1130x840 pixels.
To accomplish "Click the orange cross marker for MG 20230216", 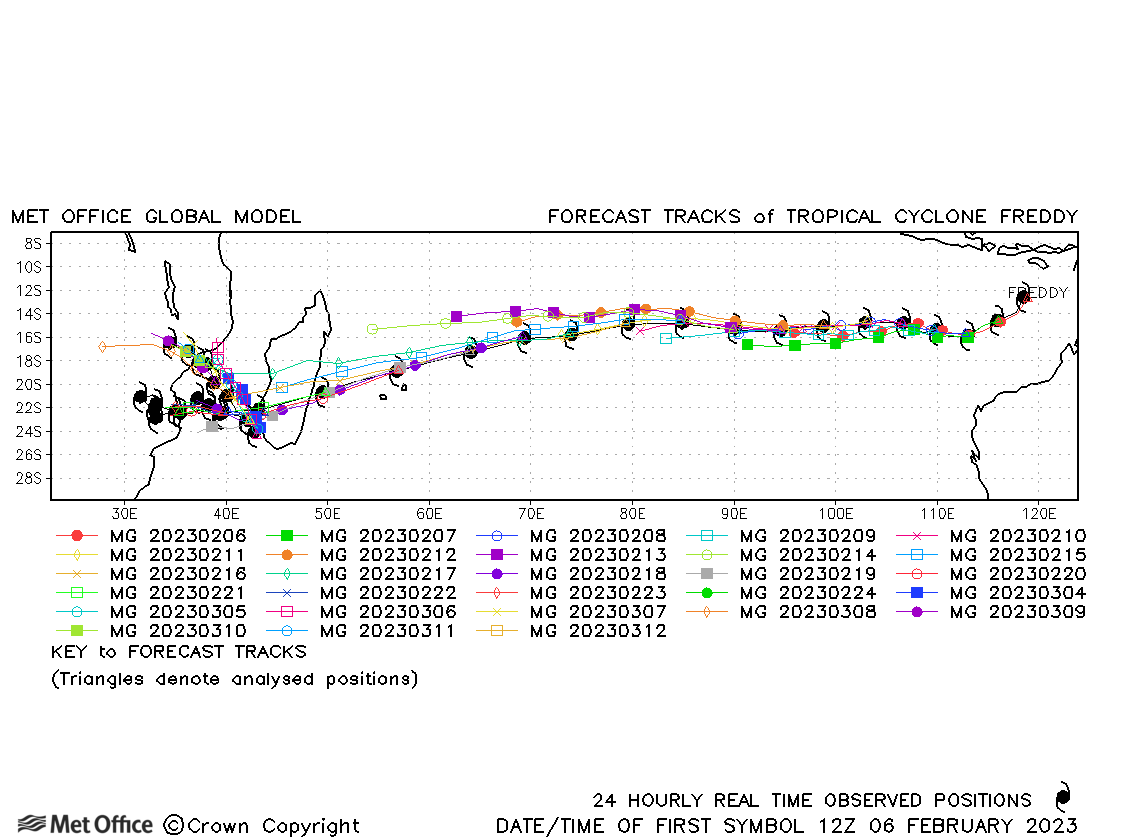I will [x=76, y=574].
